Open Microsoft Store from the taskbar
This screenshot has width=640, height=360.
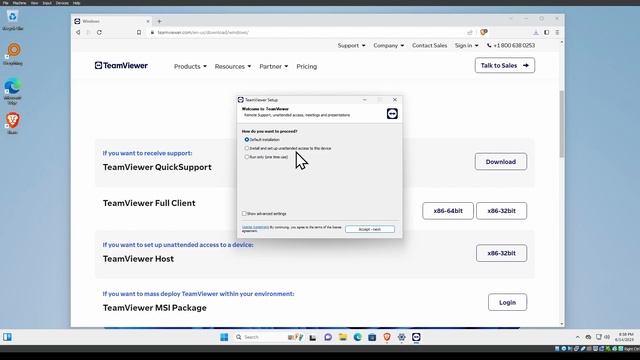[372, 337]
